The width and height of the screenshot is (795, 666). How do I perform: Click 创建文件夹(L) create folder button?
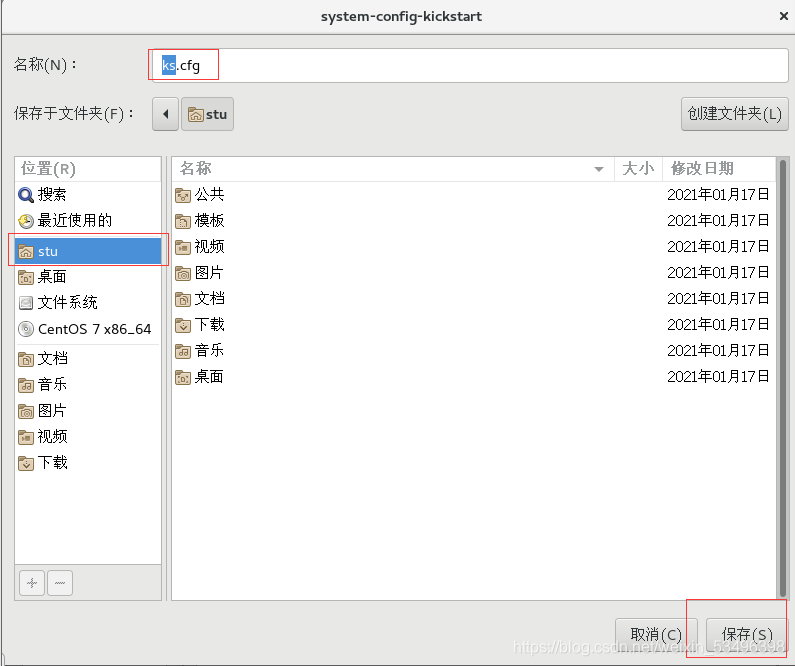pyautogui.click(x=735, y=114)
